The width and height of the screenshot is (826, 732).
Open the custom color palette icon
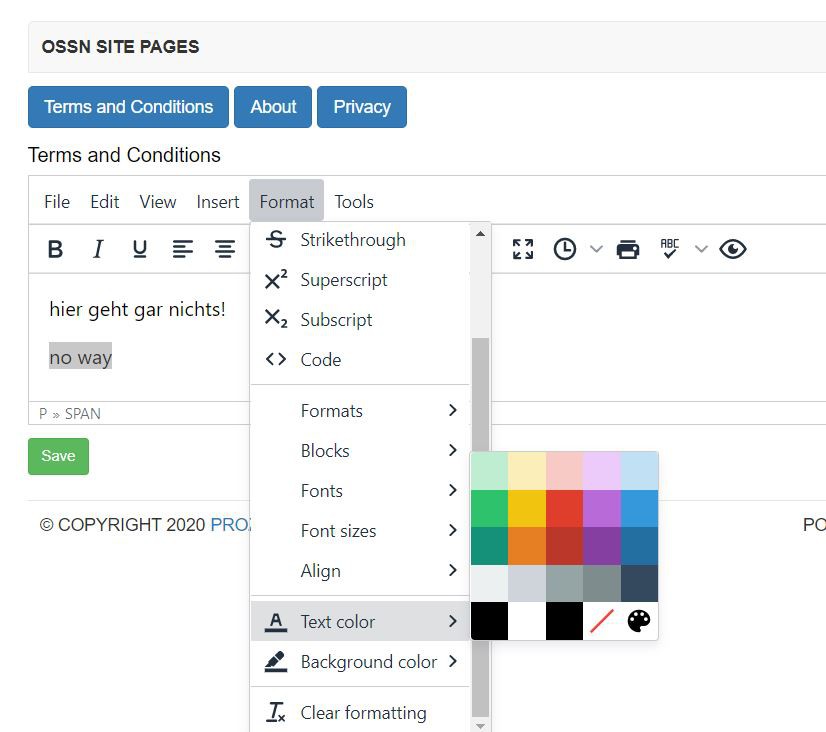[639, 621]
